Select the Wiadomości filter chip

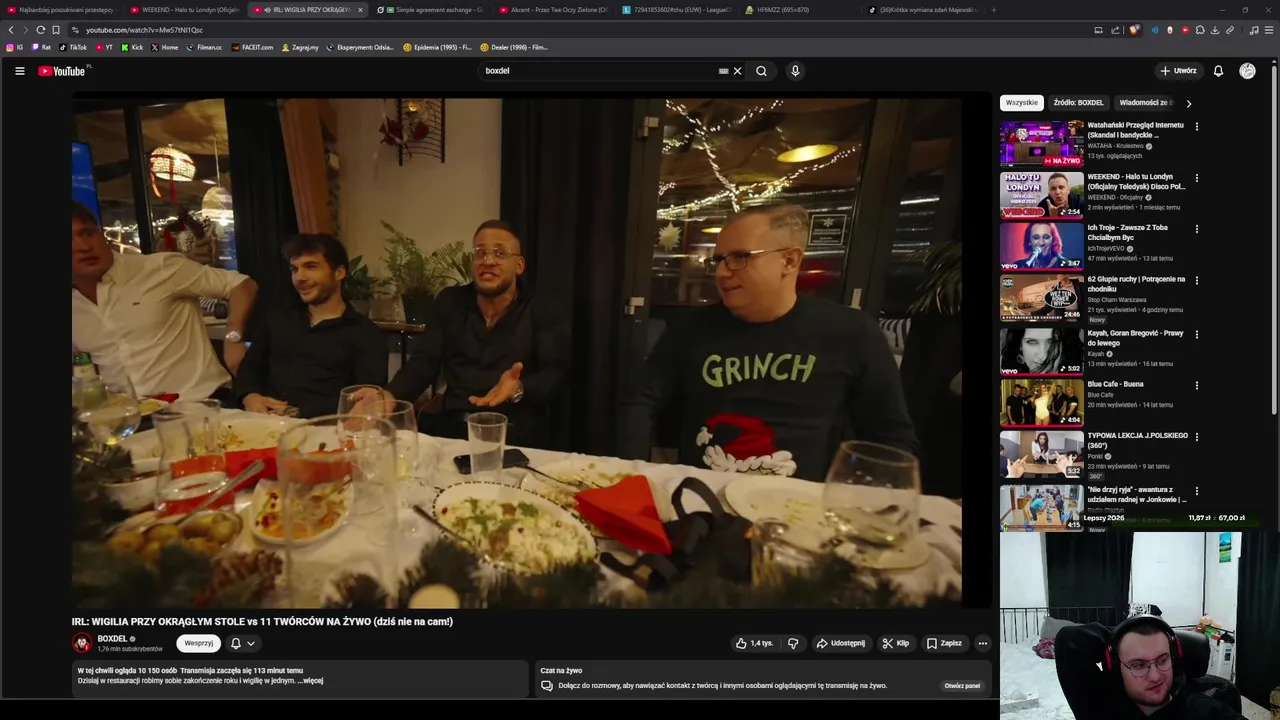[1145, 102]
